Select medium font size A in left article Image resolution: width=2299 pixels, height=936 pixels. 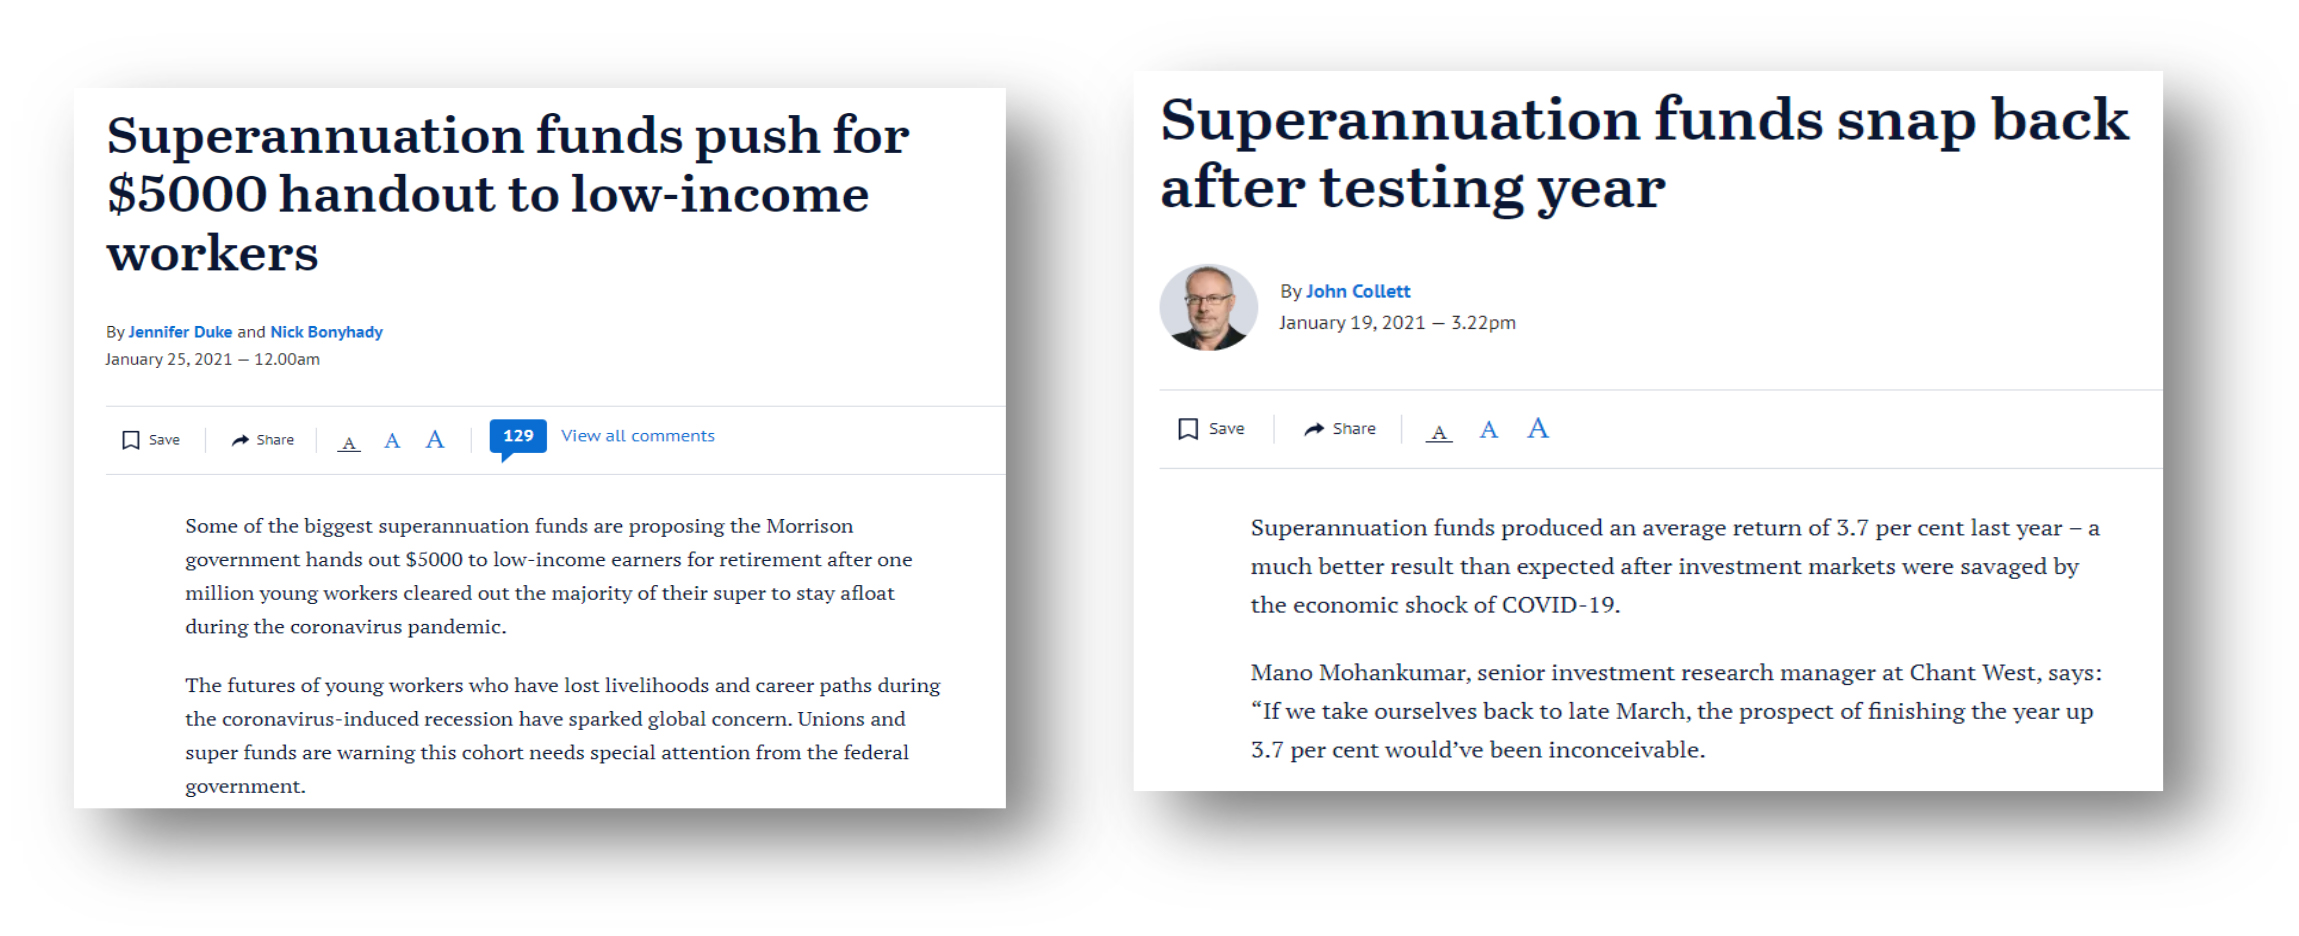point(392,441)
